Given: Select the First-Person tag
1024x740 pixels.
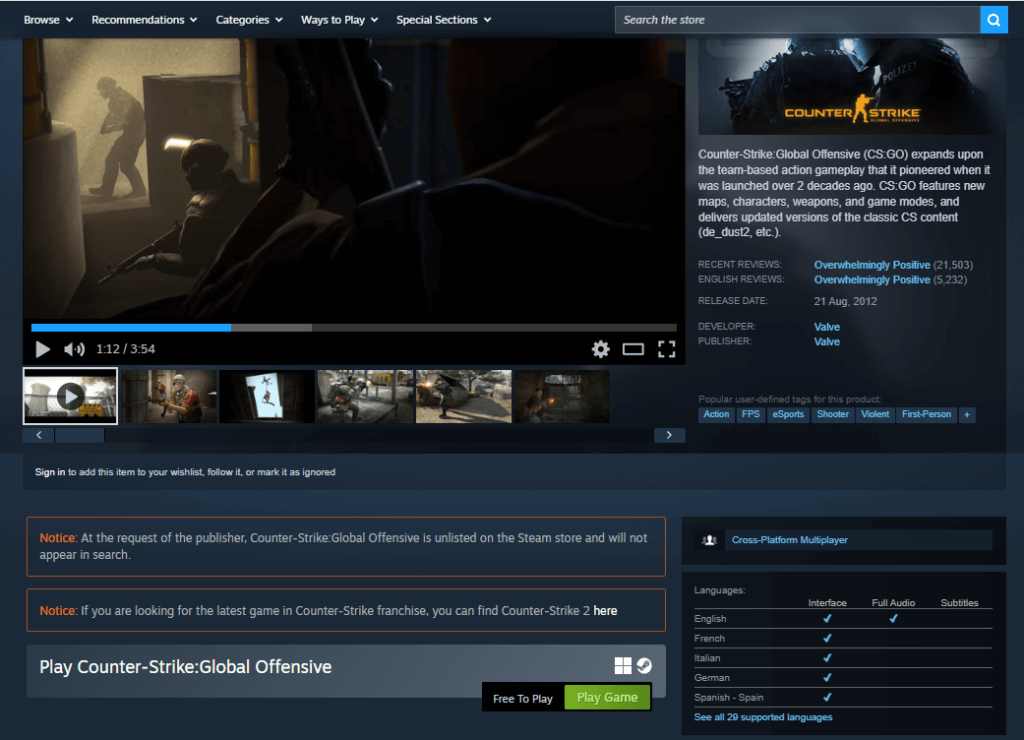Looking at the screenshot, I should 926,415.
